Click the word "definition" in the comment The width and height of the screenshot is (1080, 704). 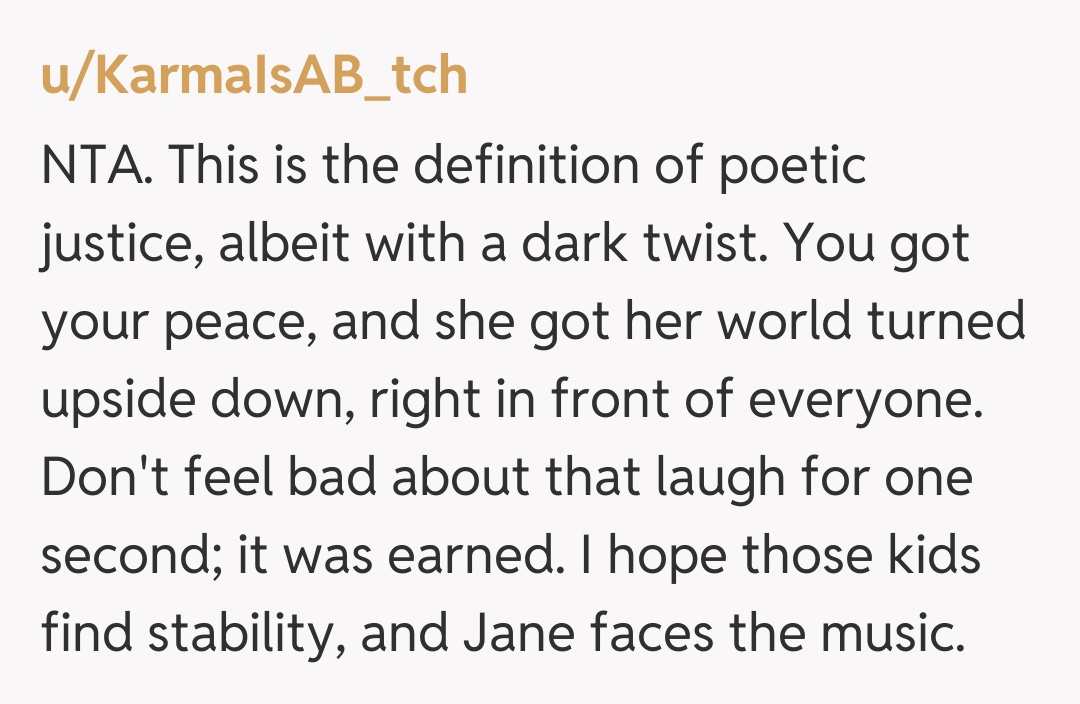pos(527,166)
